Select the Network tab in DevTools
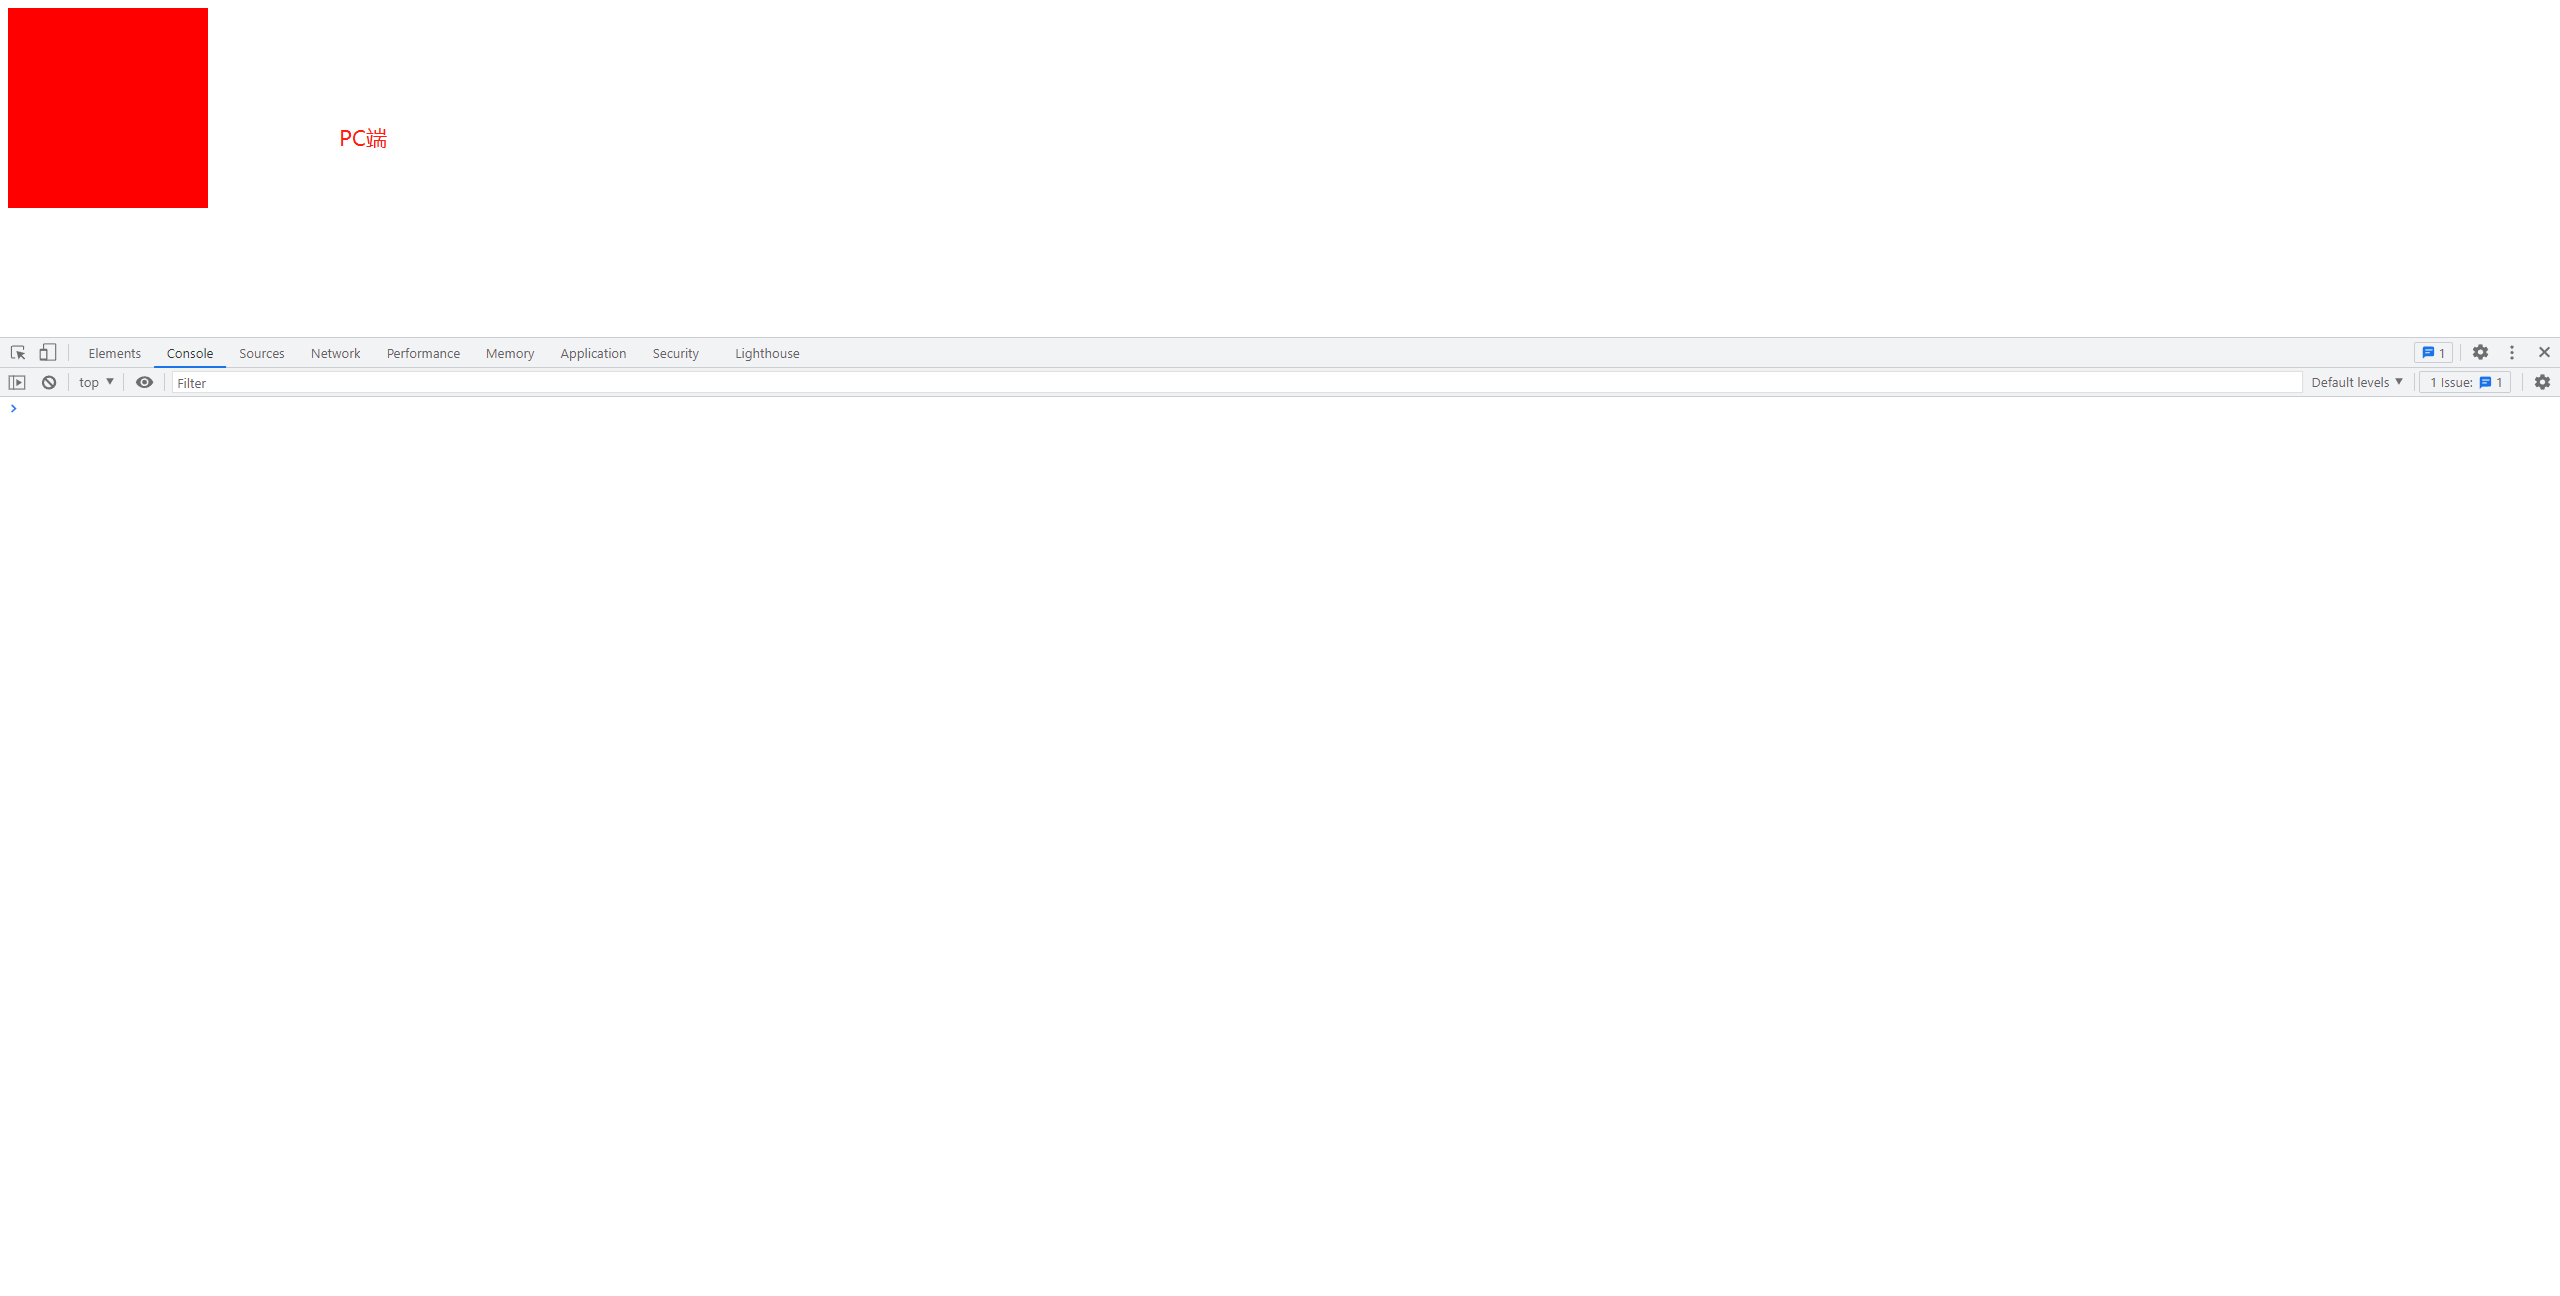 coord(335,352)
